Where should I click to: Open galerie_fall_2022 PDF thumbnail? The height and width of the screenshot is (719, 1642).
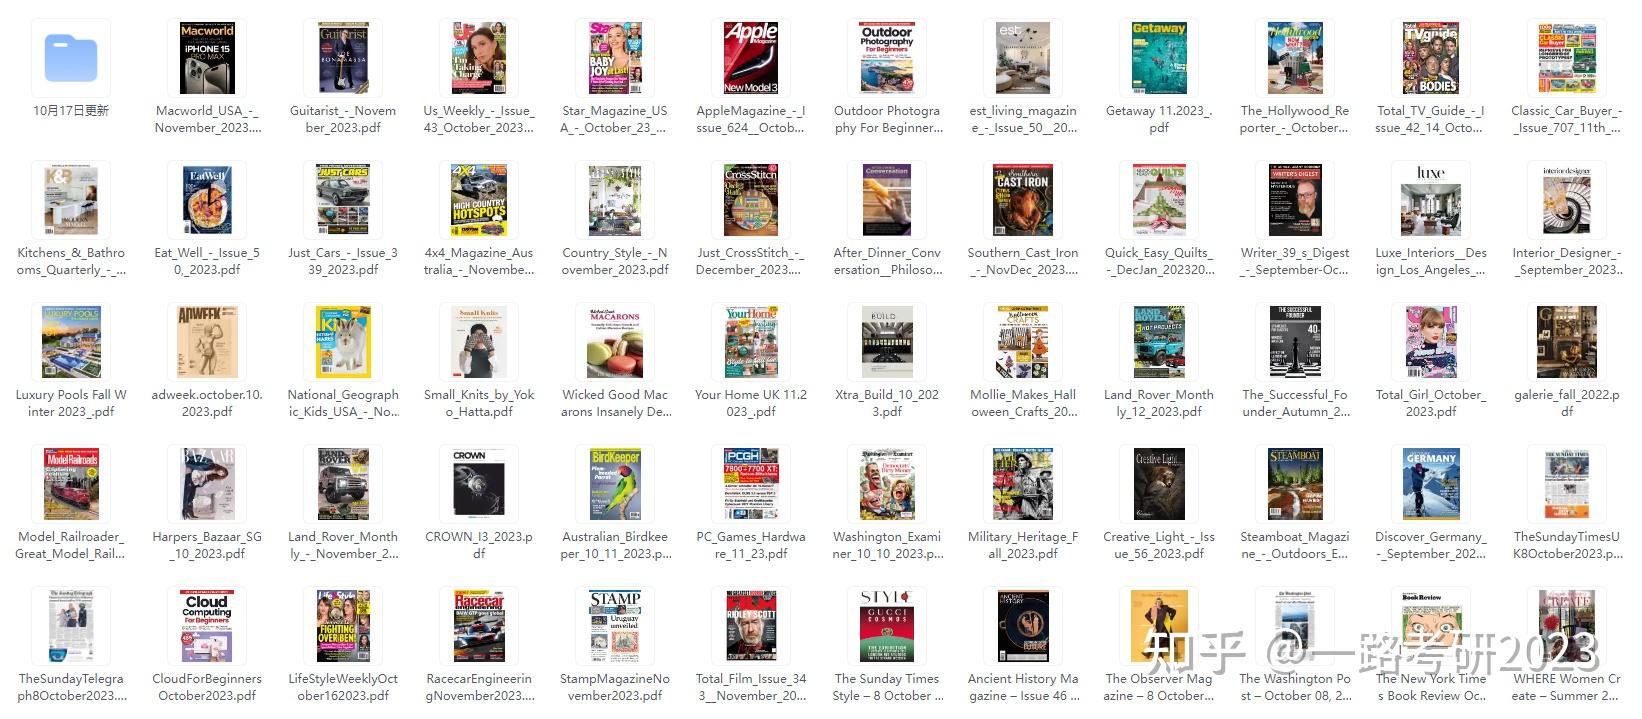pos(1567,342)
